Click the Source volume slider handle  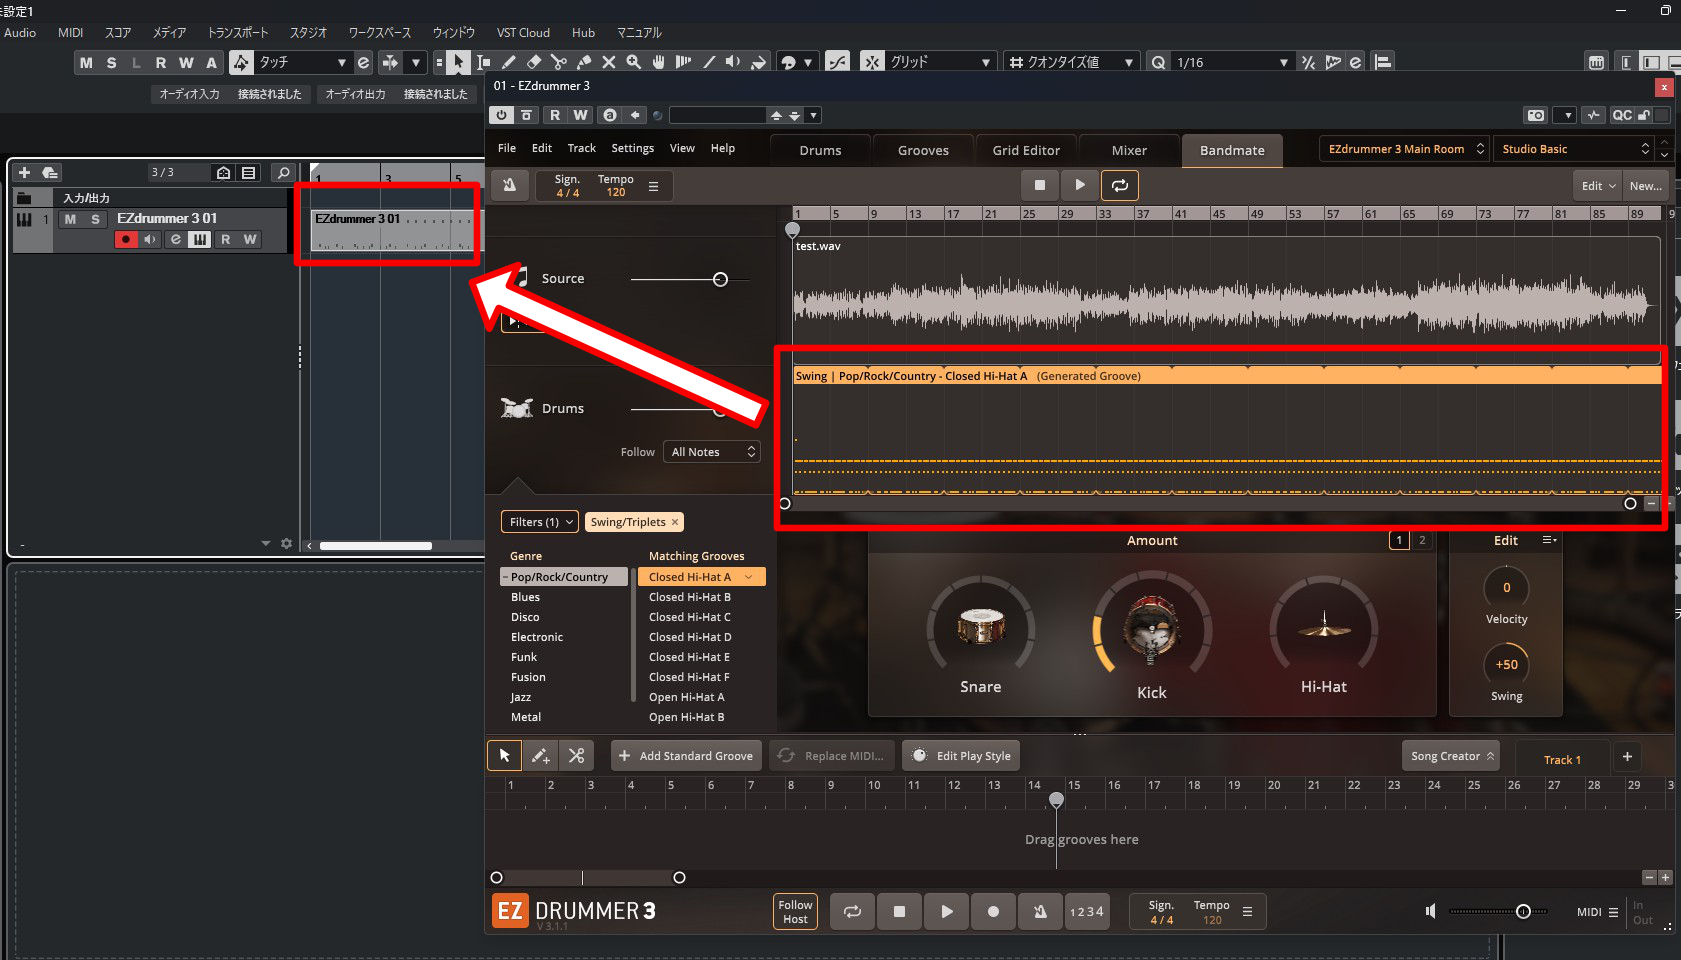[x=720, y=279]
